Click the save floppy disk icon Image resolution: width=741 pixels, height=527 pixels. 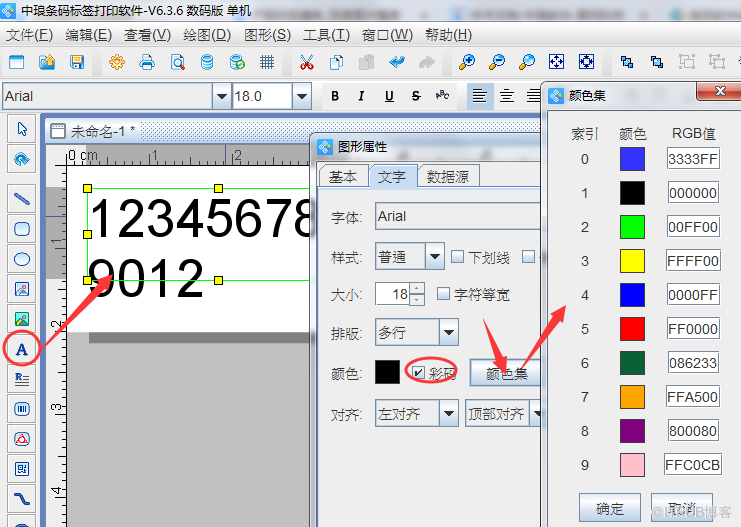click(x=77, y=62)
